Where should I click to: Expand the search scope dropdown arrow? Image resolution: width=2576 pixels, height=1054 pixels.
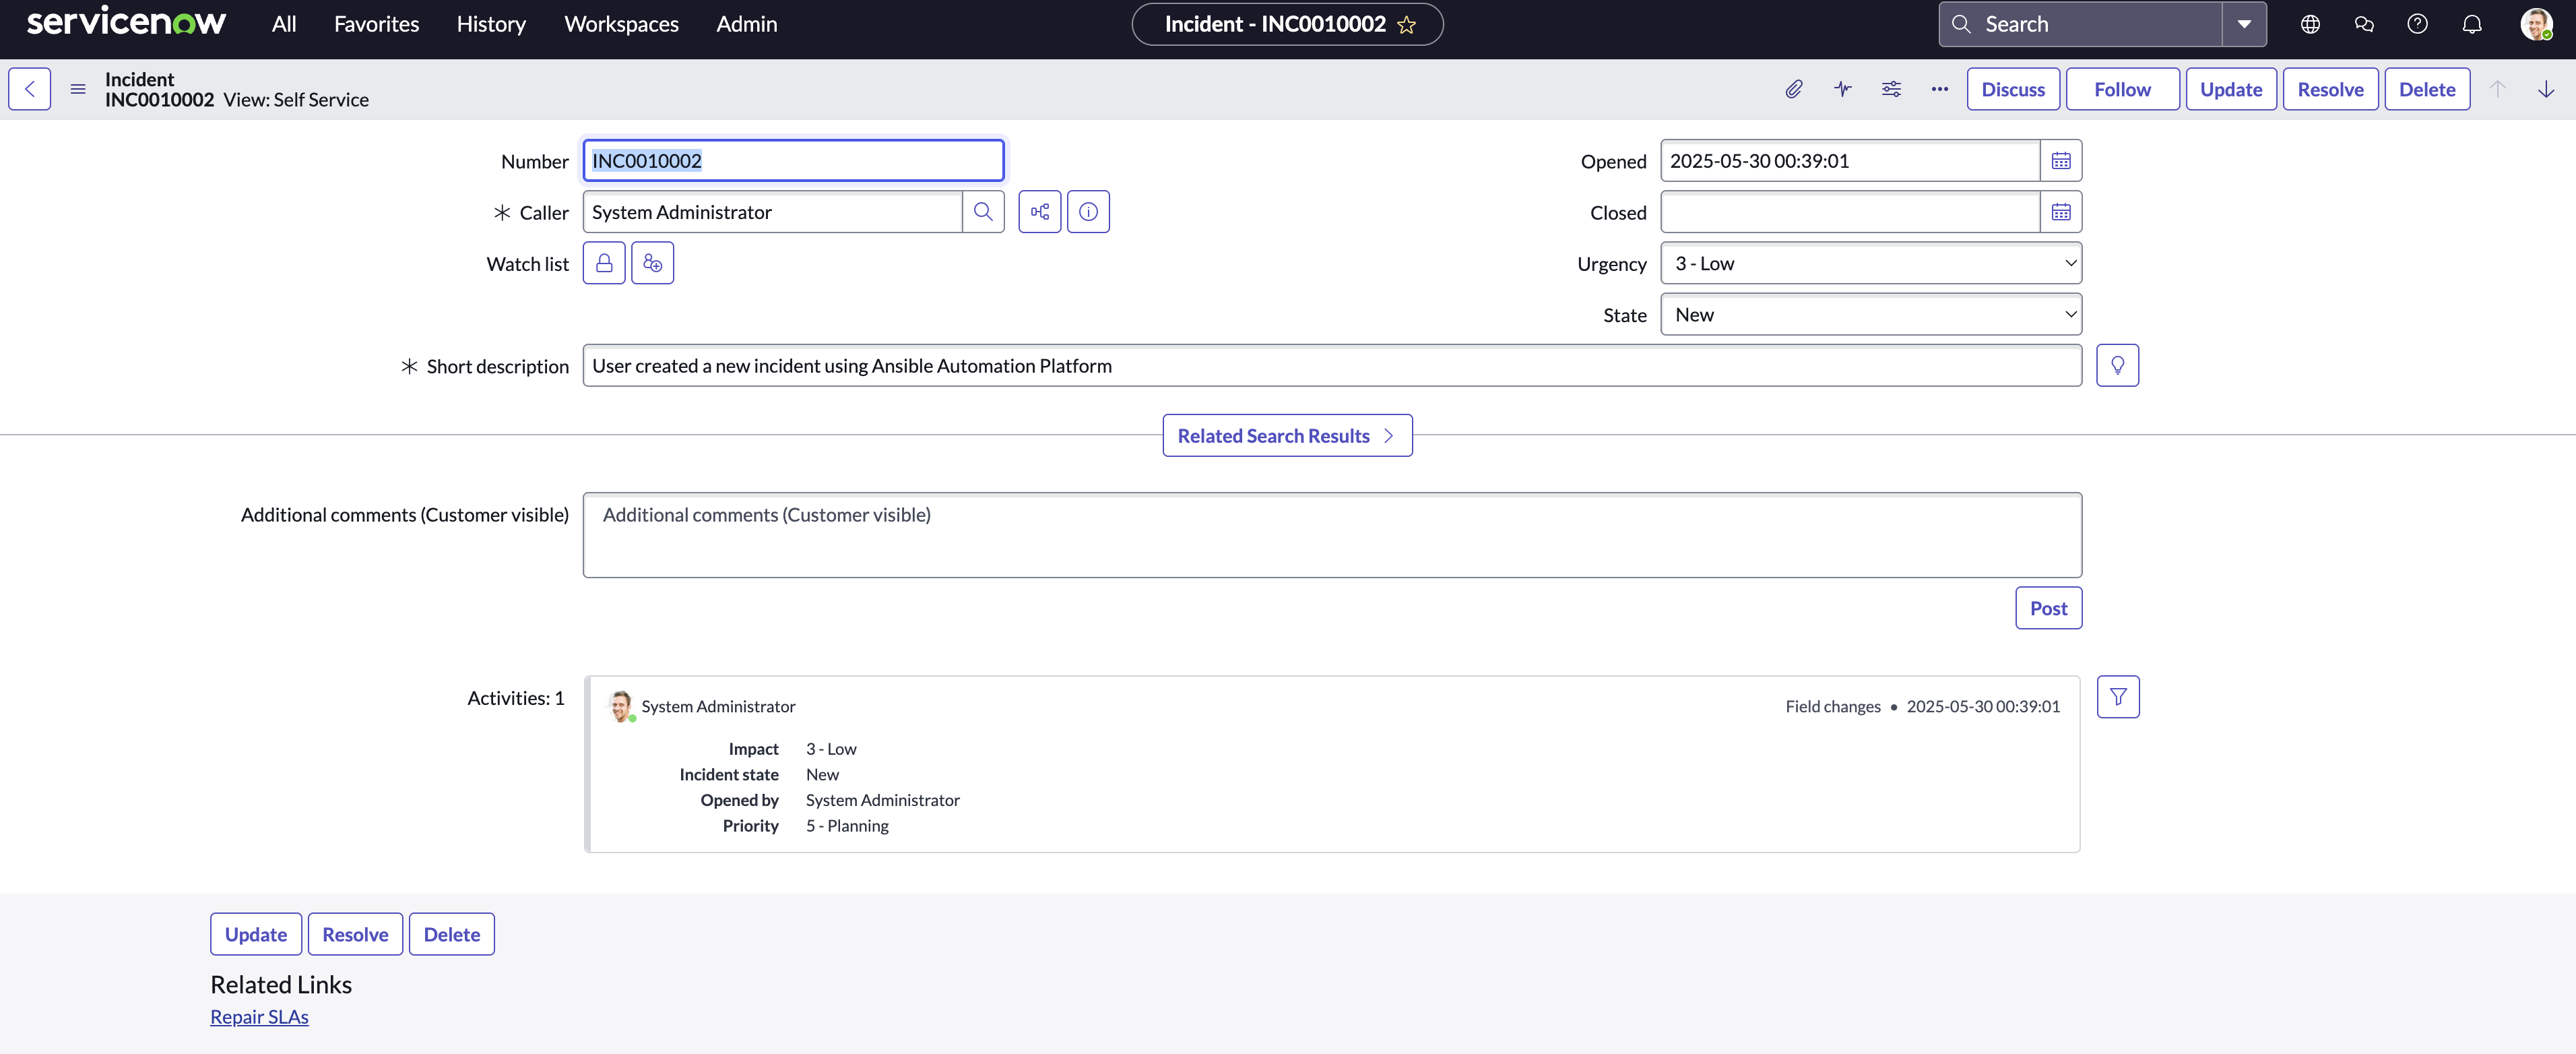click(2244, 24)
